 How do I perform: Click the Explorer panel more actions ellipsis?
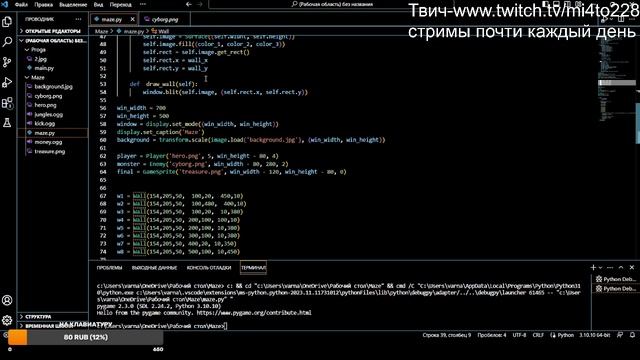pos(78,19)
